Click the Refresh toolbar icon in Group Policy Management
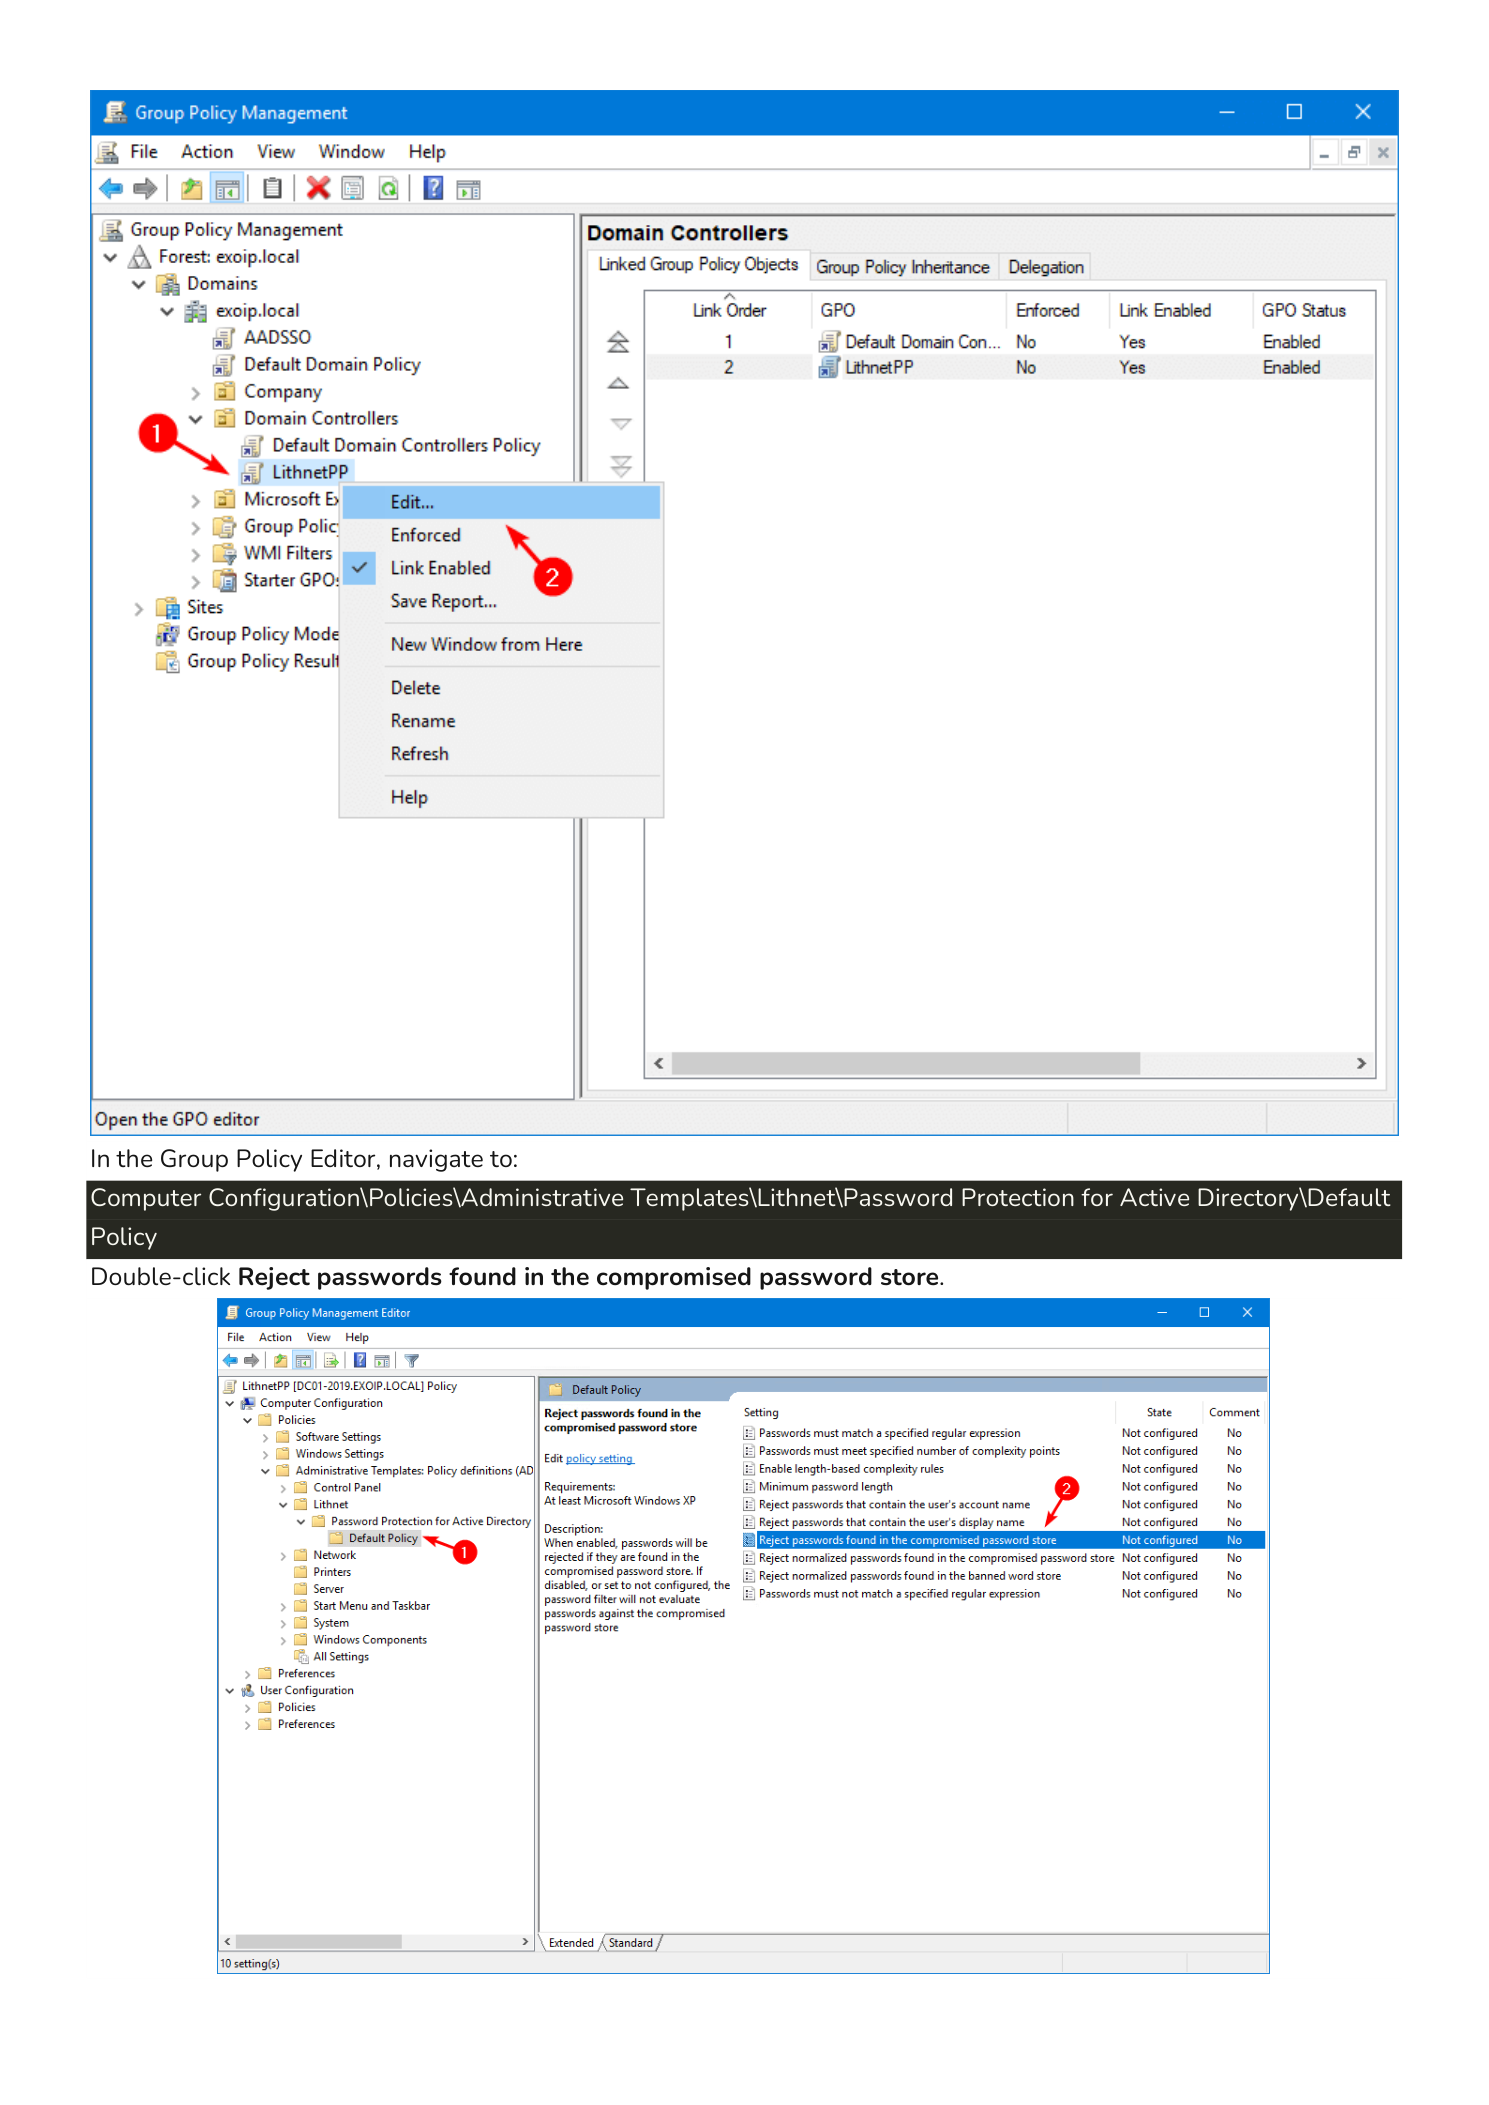The width and height of the screenshot is (1489, 2105). coord(388,188)
